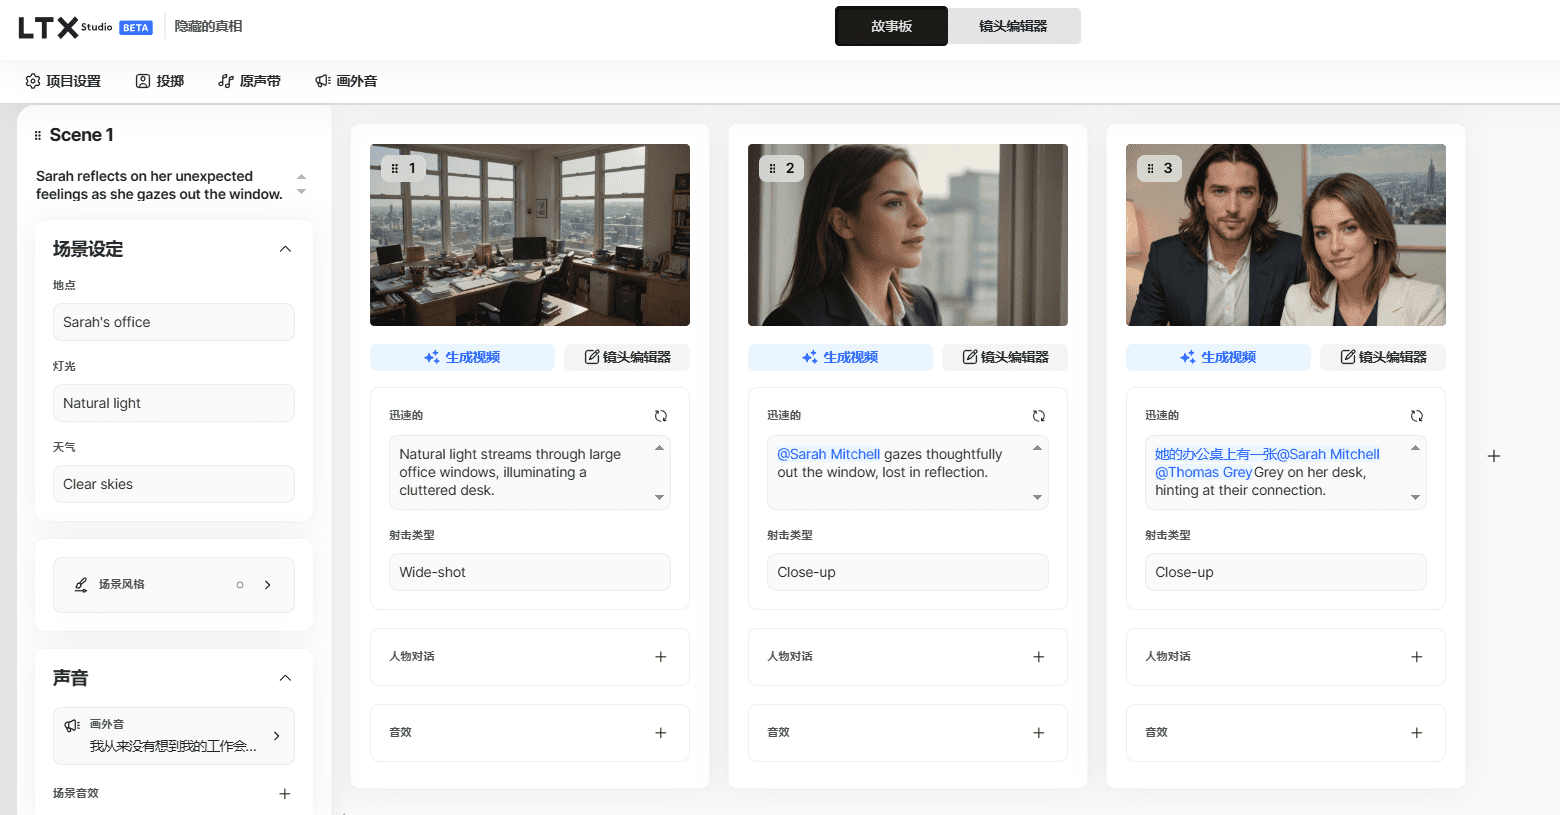Screen dimensions: 1560x815
Task: Click the brush icon in 场景风格
Action: click(81, 585)
